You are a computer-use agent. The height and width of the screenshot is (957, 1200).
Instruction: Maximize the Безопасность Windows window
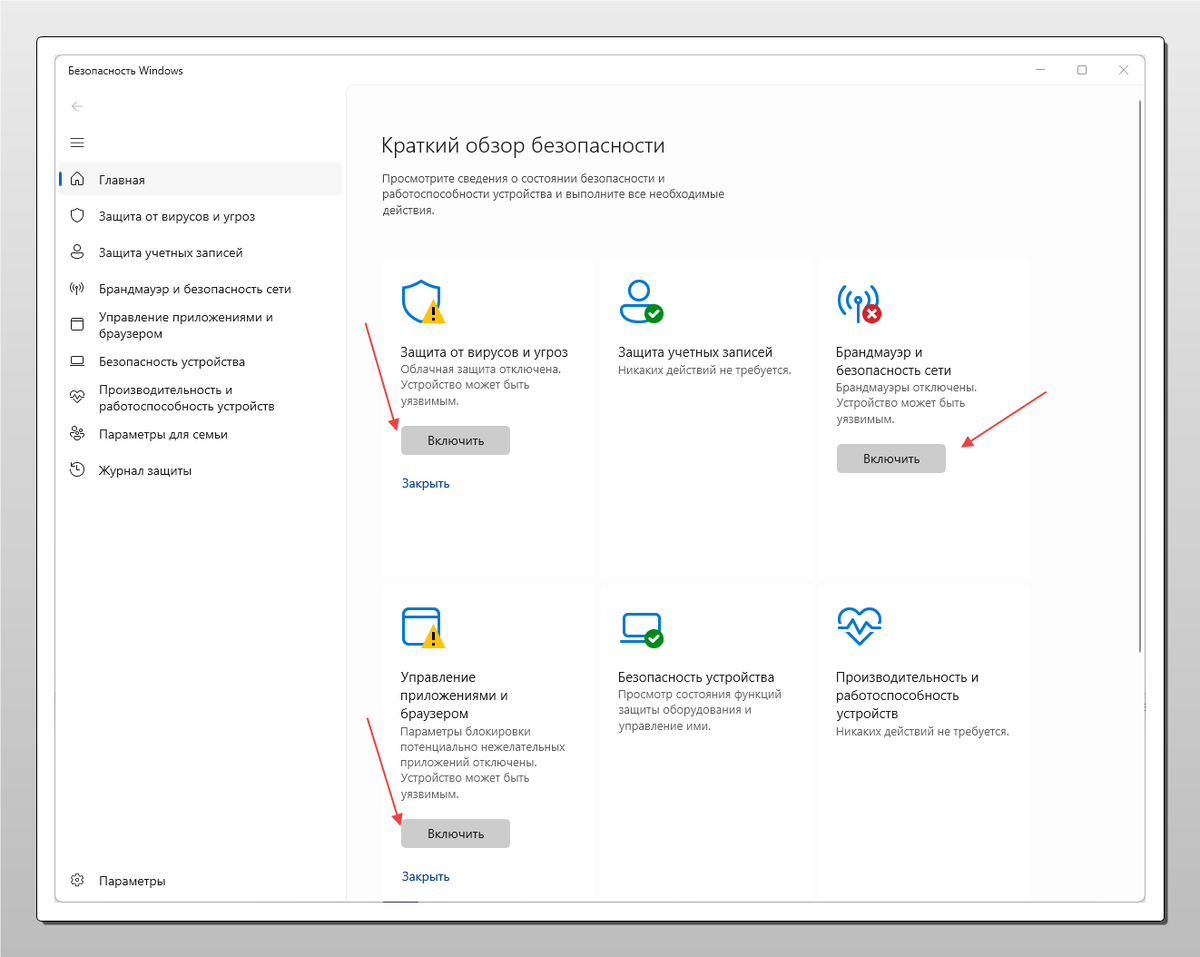[1082, 70]
